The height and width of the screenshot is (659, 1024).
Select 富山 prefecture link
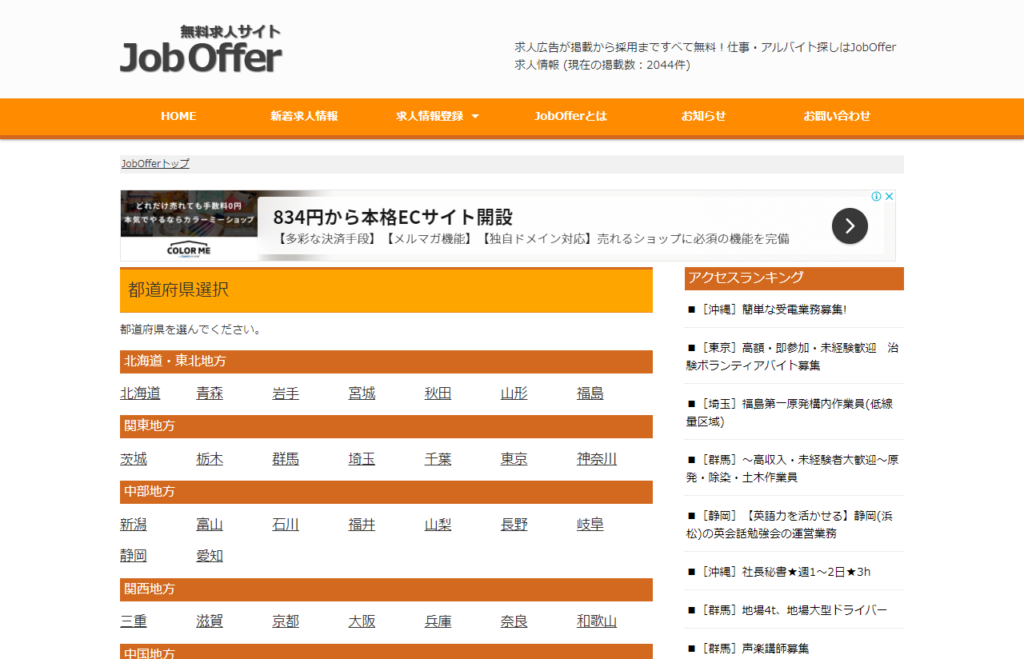(210, 524)
